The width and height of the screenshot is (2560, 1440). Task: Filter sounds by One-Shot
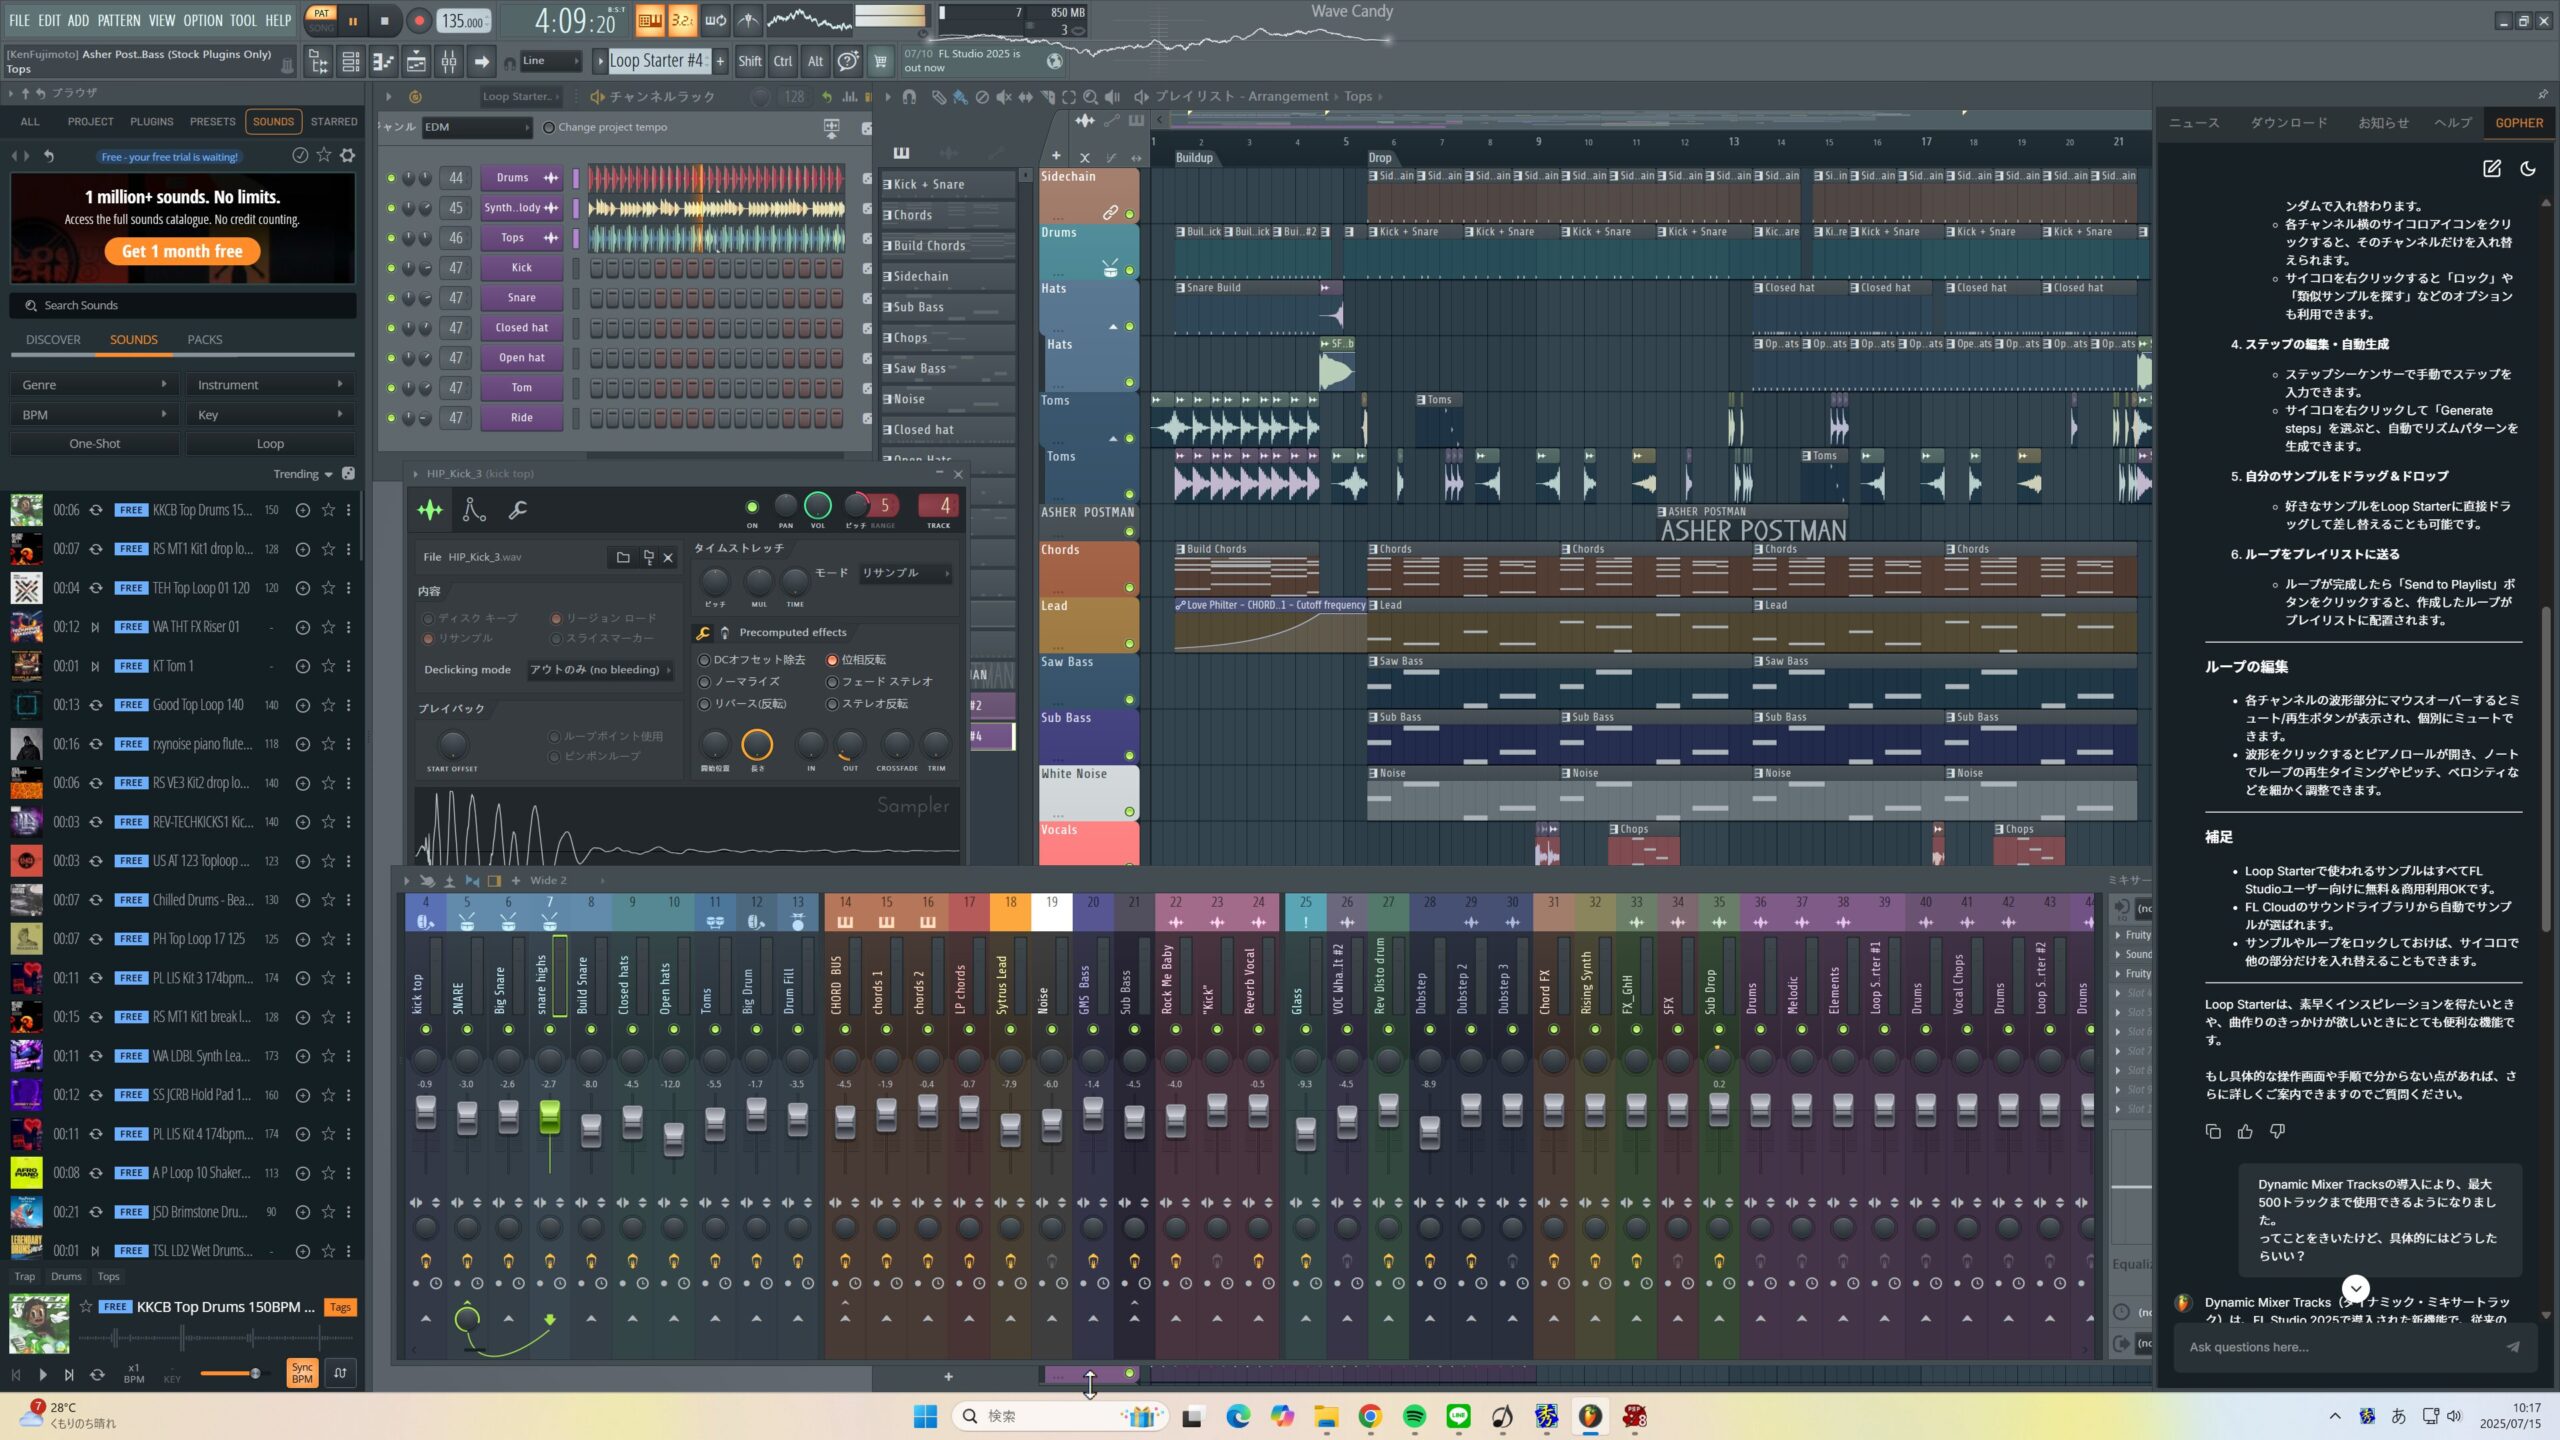point(94,444)
